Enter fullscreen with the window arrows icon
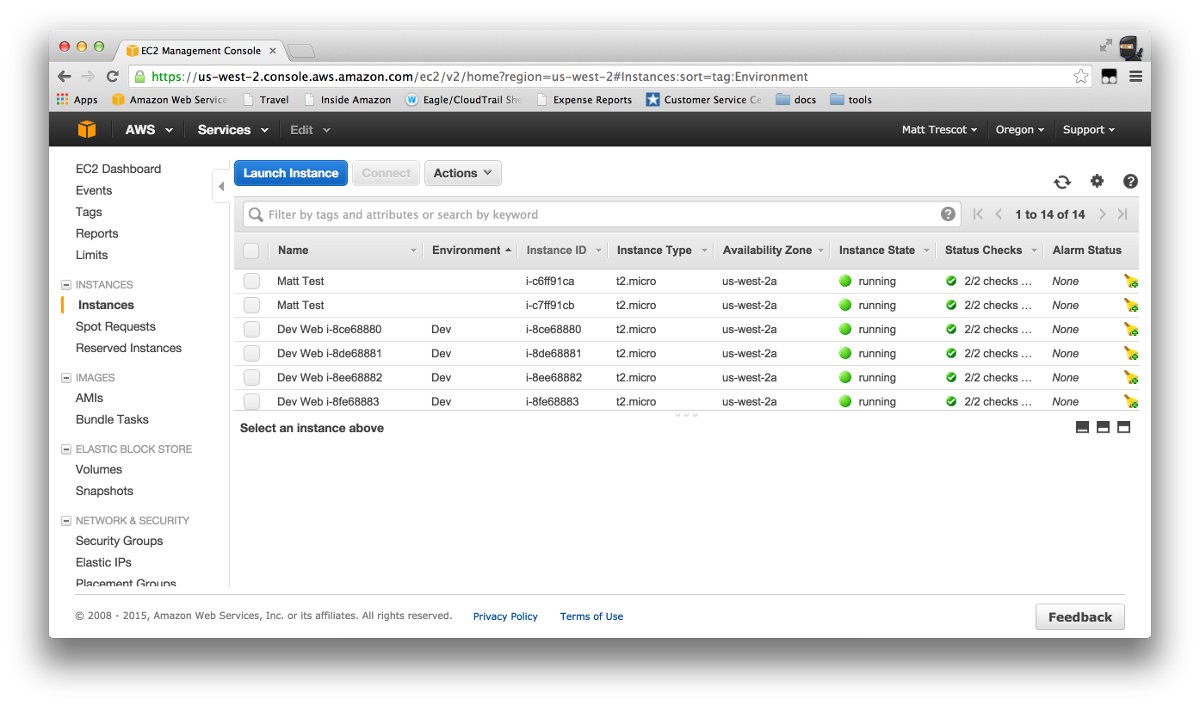Viewport: 1200px width, 706px height. pyautogui.click(x=1105, y=46)
